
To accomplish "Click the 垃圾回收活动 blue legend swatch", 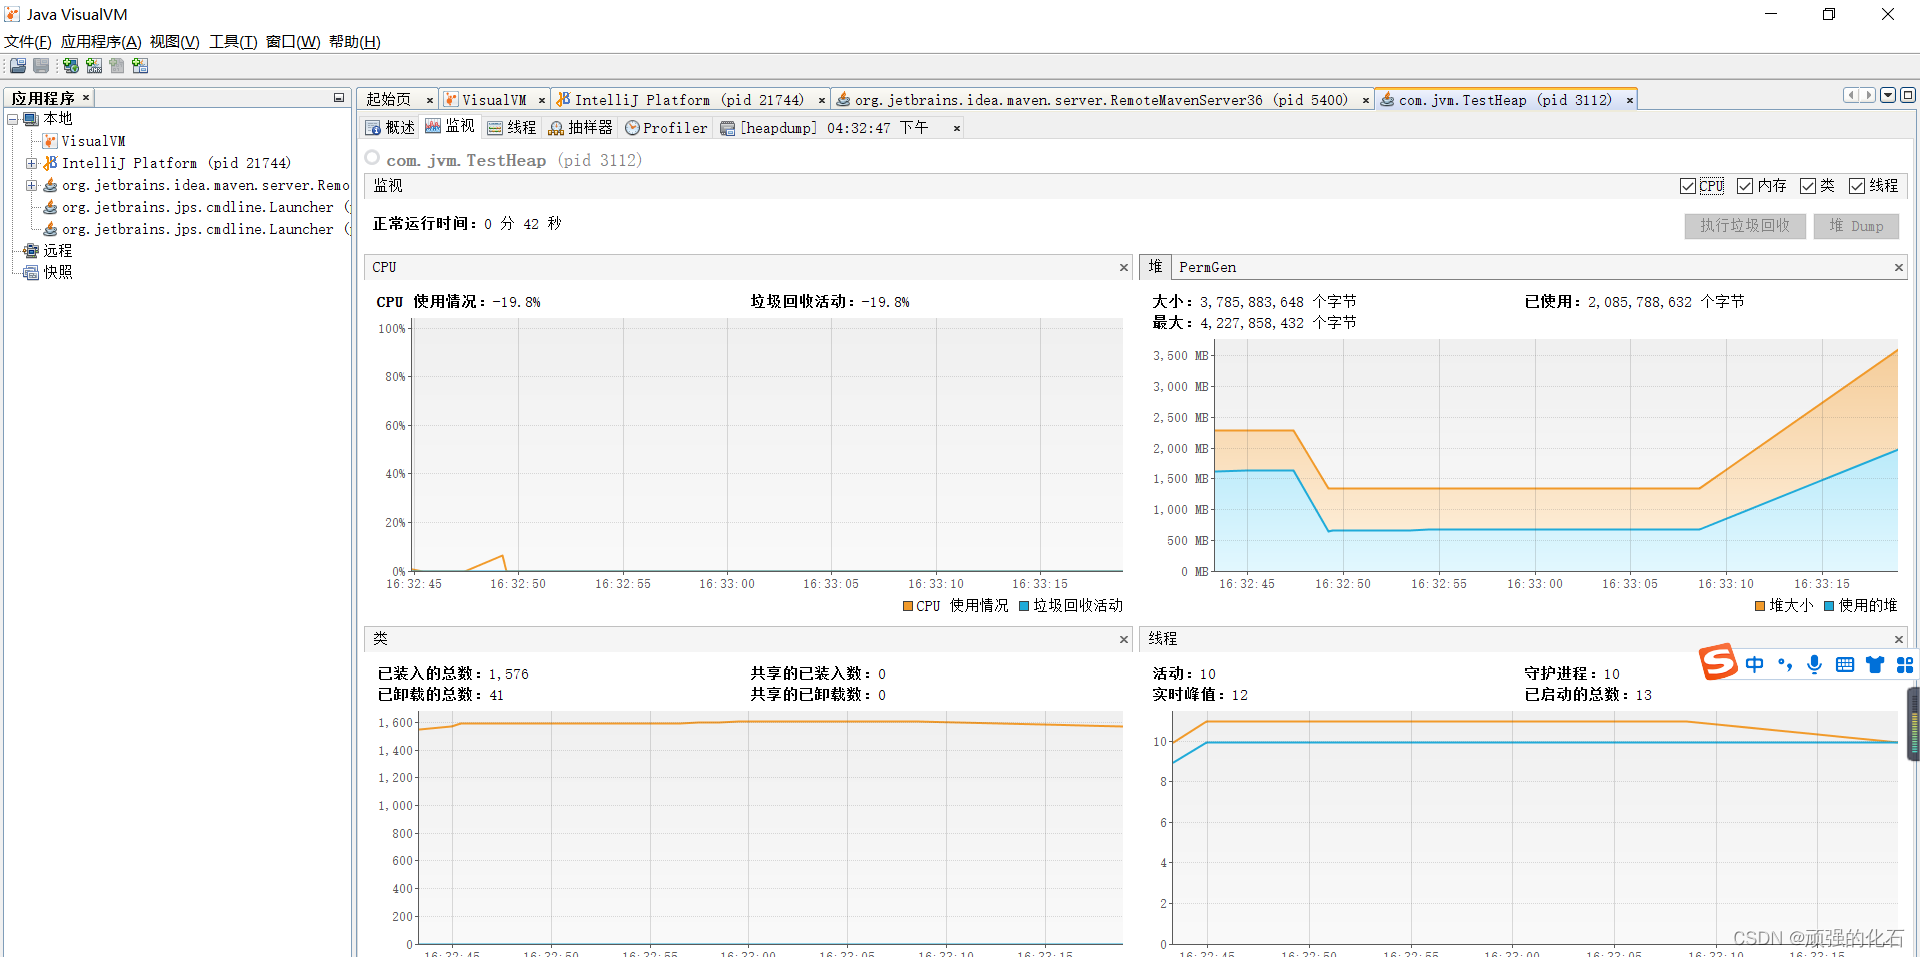I will coord(1024,606).
